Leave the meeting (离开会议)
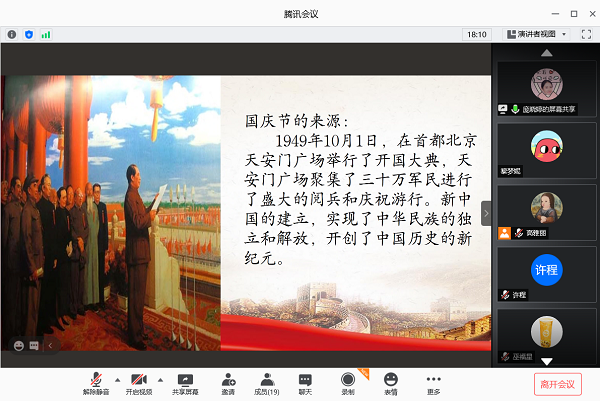Screen dimensions: 600x401 pos(558,384)
